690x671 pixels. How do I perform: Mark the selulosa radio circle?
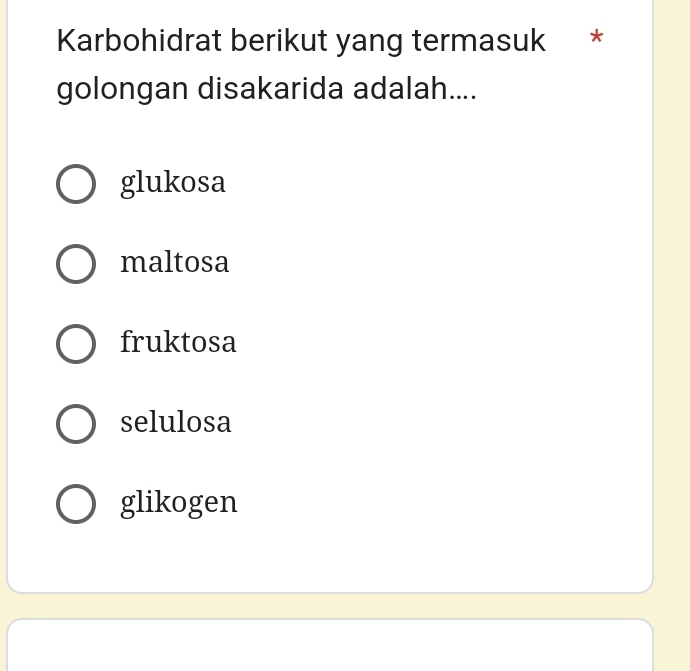coord(76,423)
